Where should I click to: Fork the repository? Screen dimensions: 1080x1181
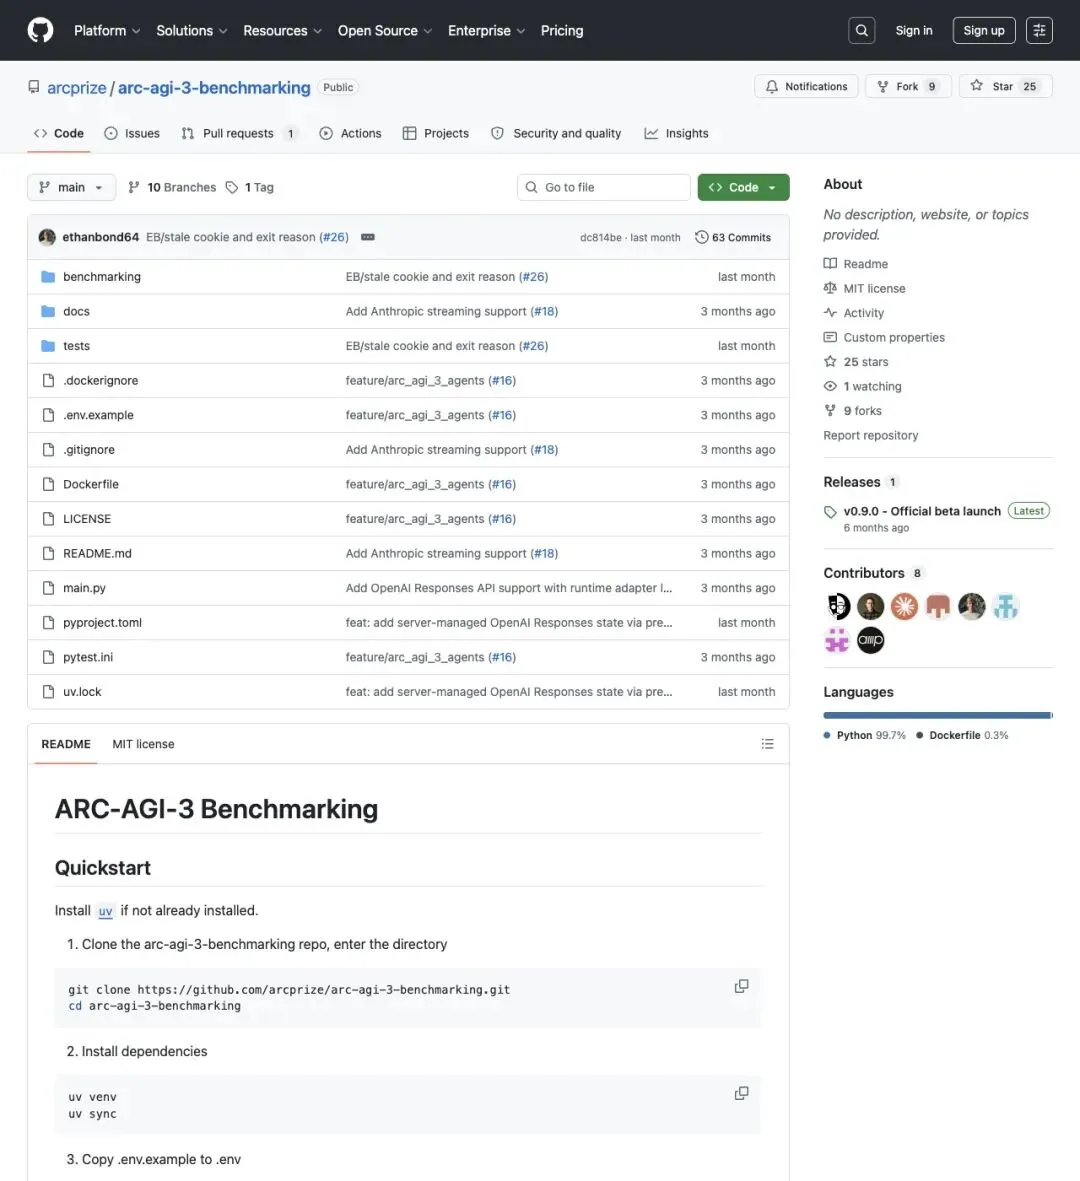(908, 86)
